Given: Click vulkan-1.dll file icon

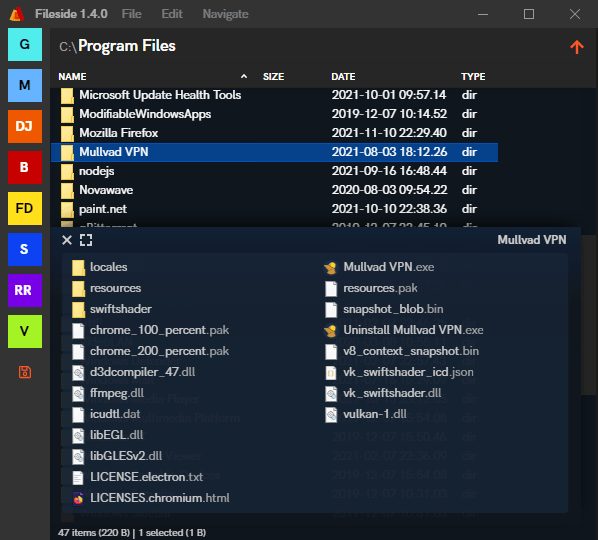Looking at the screenshot, I should click(331, 415).
